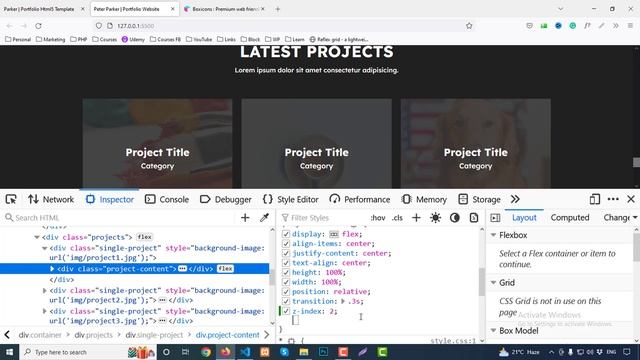Open Visual Studio Code from the taskbar
The height and width of the screenshot is (360, 640).
[x=245, y=352]
